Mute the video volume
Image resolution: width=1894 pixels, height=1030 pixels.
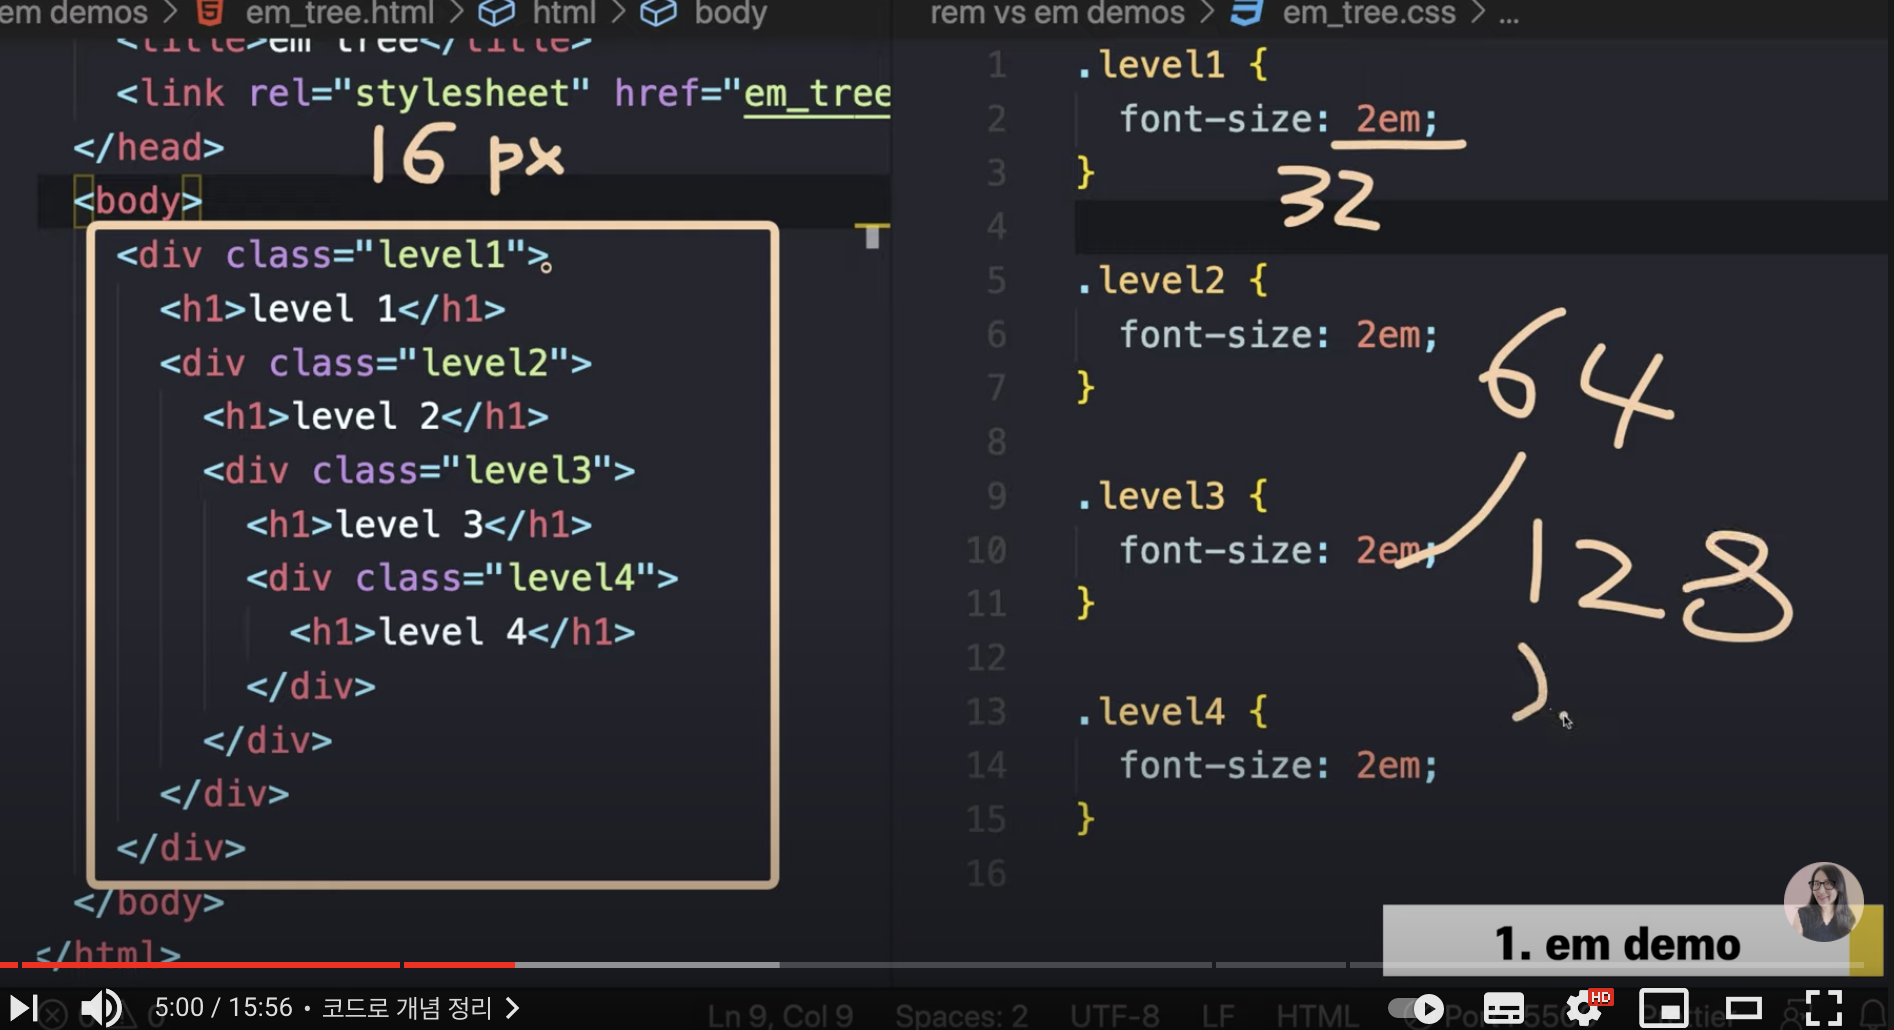tap(101, 1008)
